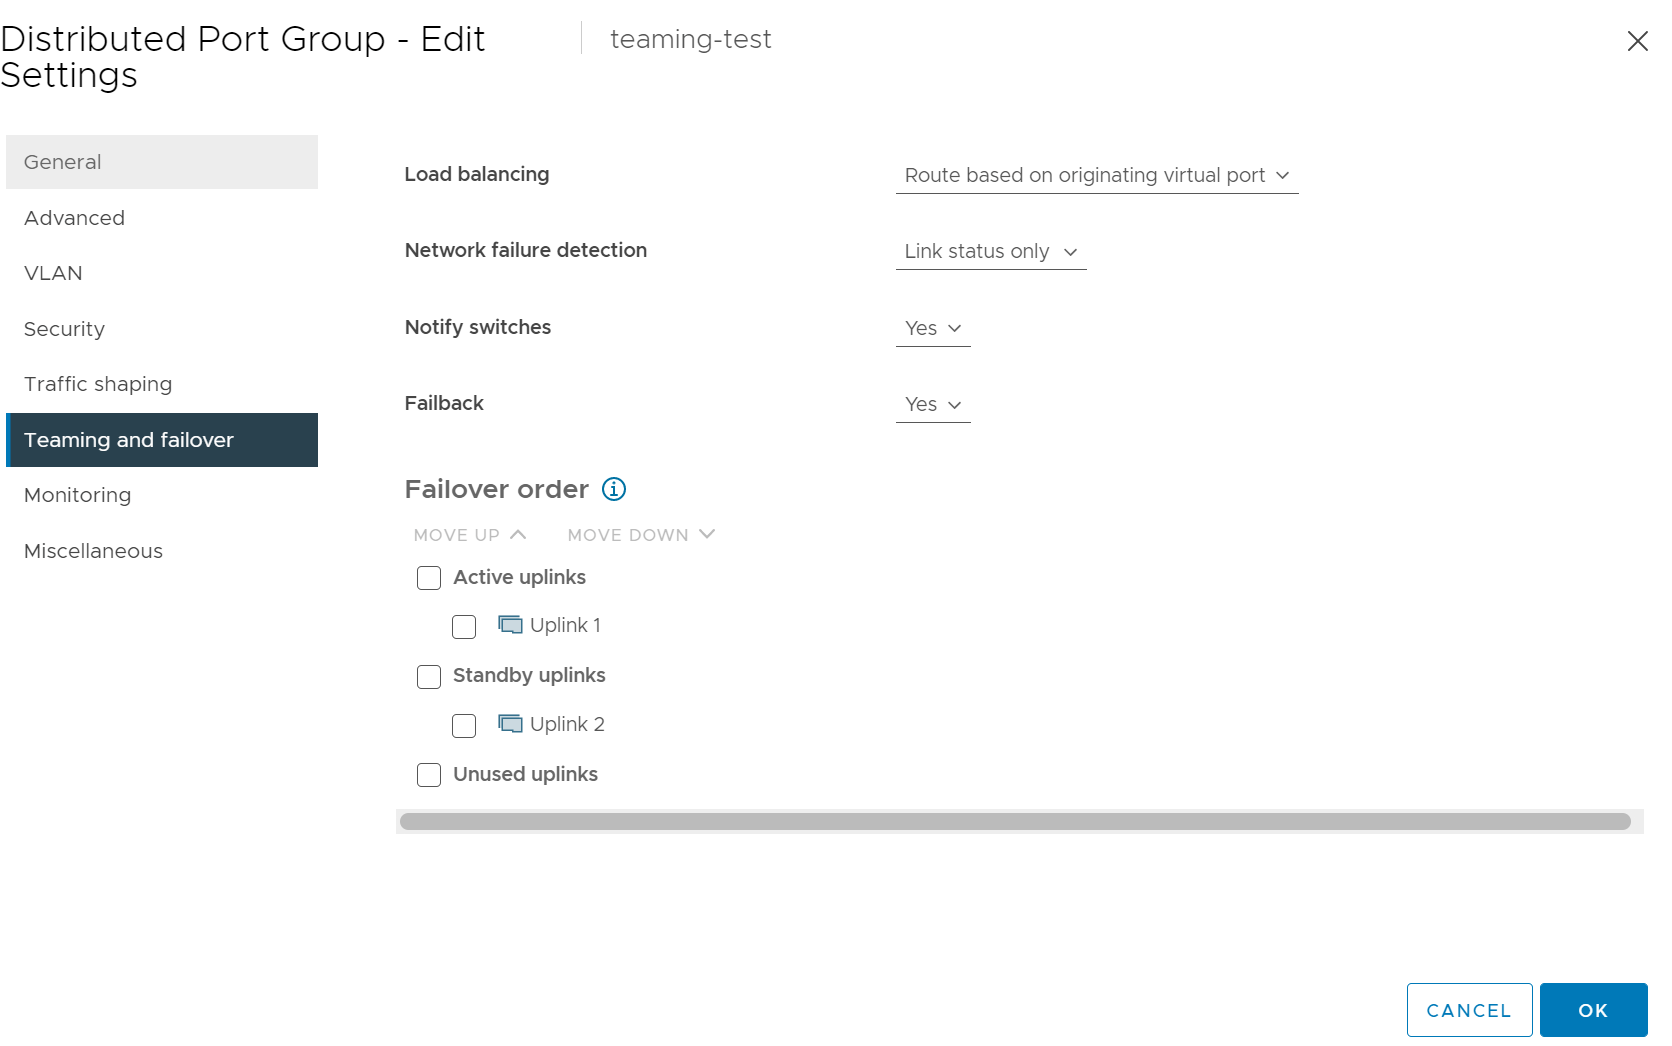Click the horizontal scrollbar below the uplinks
Screen dimensions: 1672x1046
(x=1015, y=822)
